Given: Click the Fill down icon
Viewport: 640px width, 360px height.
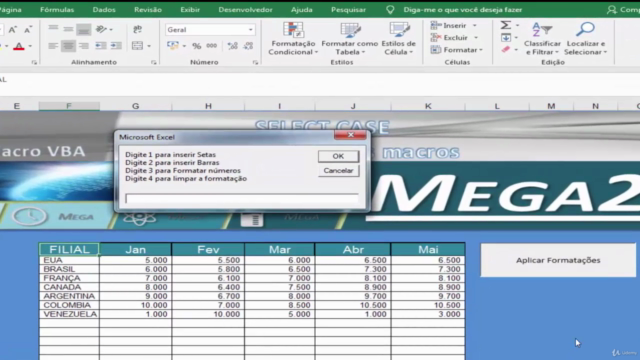Looking at the screenshot, I should click(506, 38).
